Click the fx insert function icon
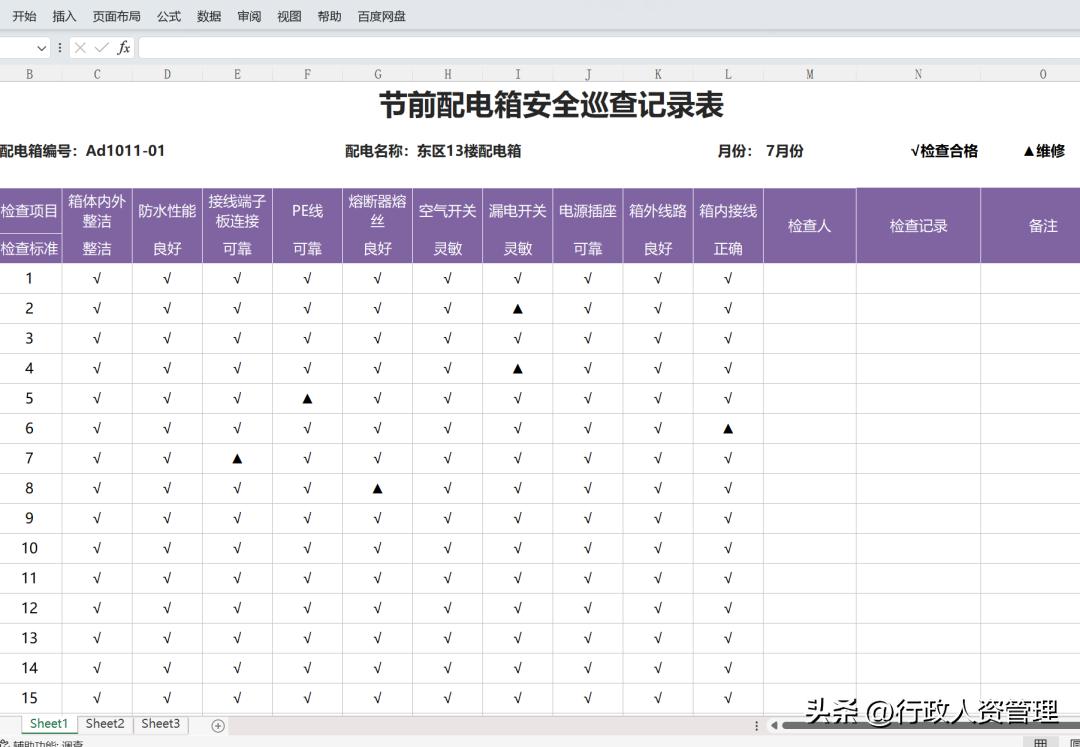 tap(122, 47)
